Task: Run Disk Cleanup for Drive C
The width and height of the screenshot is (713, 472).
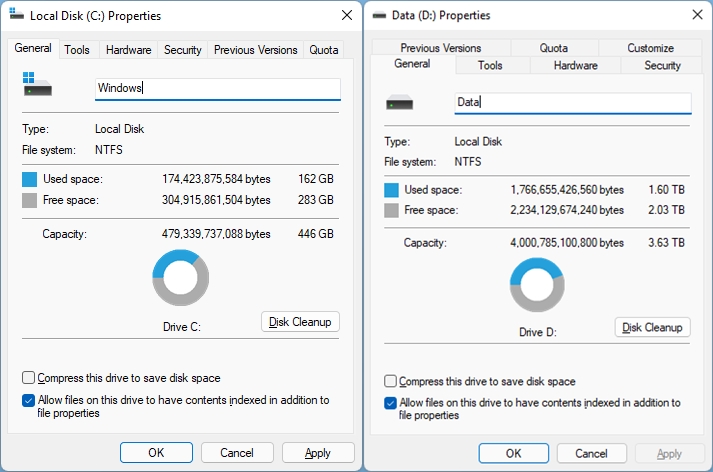Action: click(300, 322)
